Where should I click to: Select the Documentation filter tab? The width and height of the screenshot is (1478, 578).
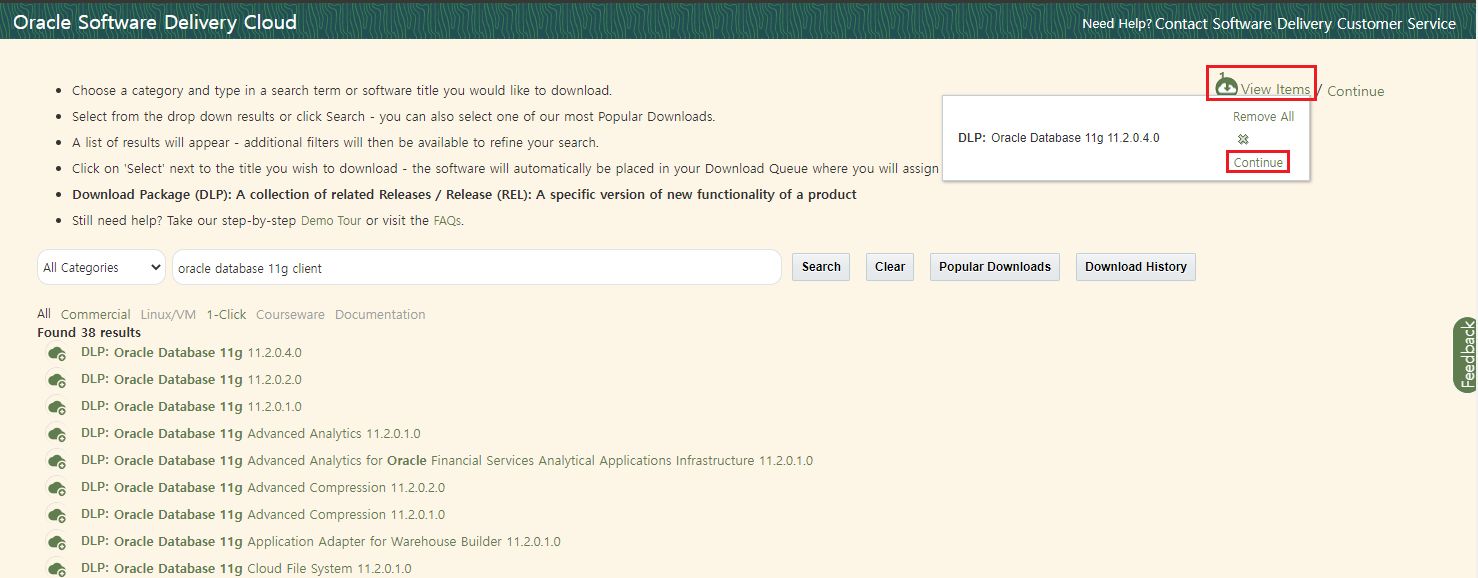click(380, 314)
